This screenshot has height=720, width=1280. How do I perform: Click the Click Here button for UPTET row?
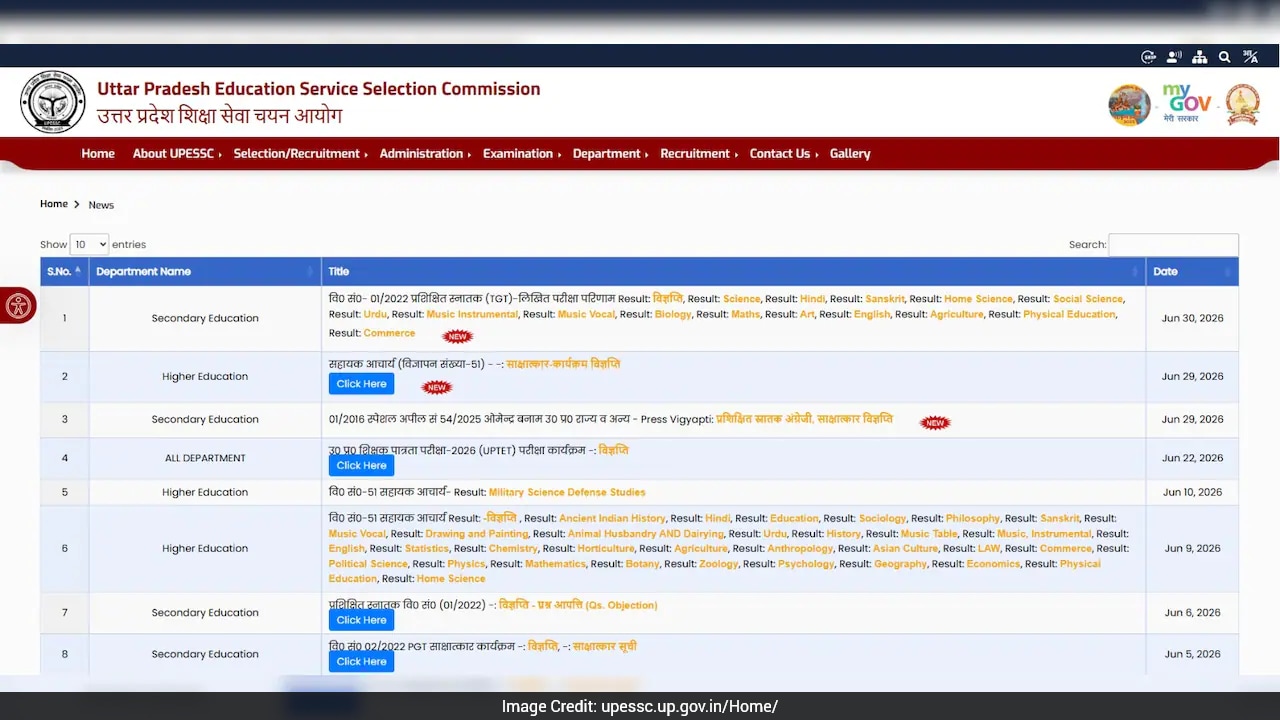coord(361,466)
